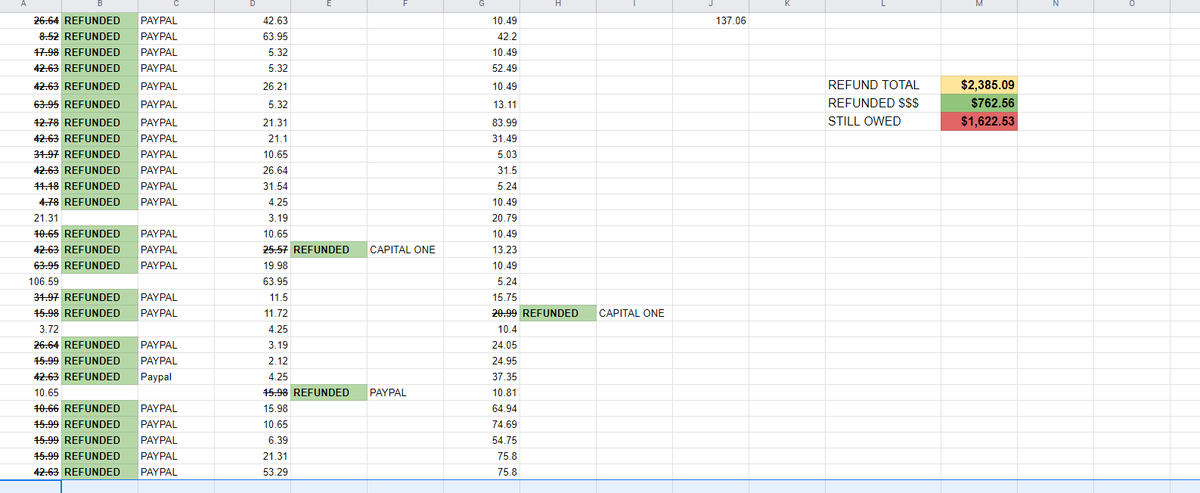Select column G header
The image size is (1200, 493).
481,5
